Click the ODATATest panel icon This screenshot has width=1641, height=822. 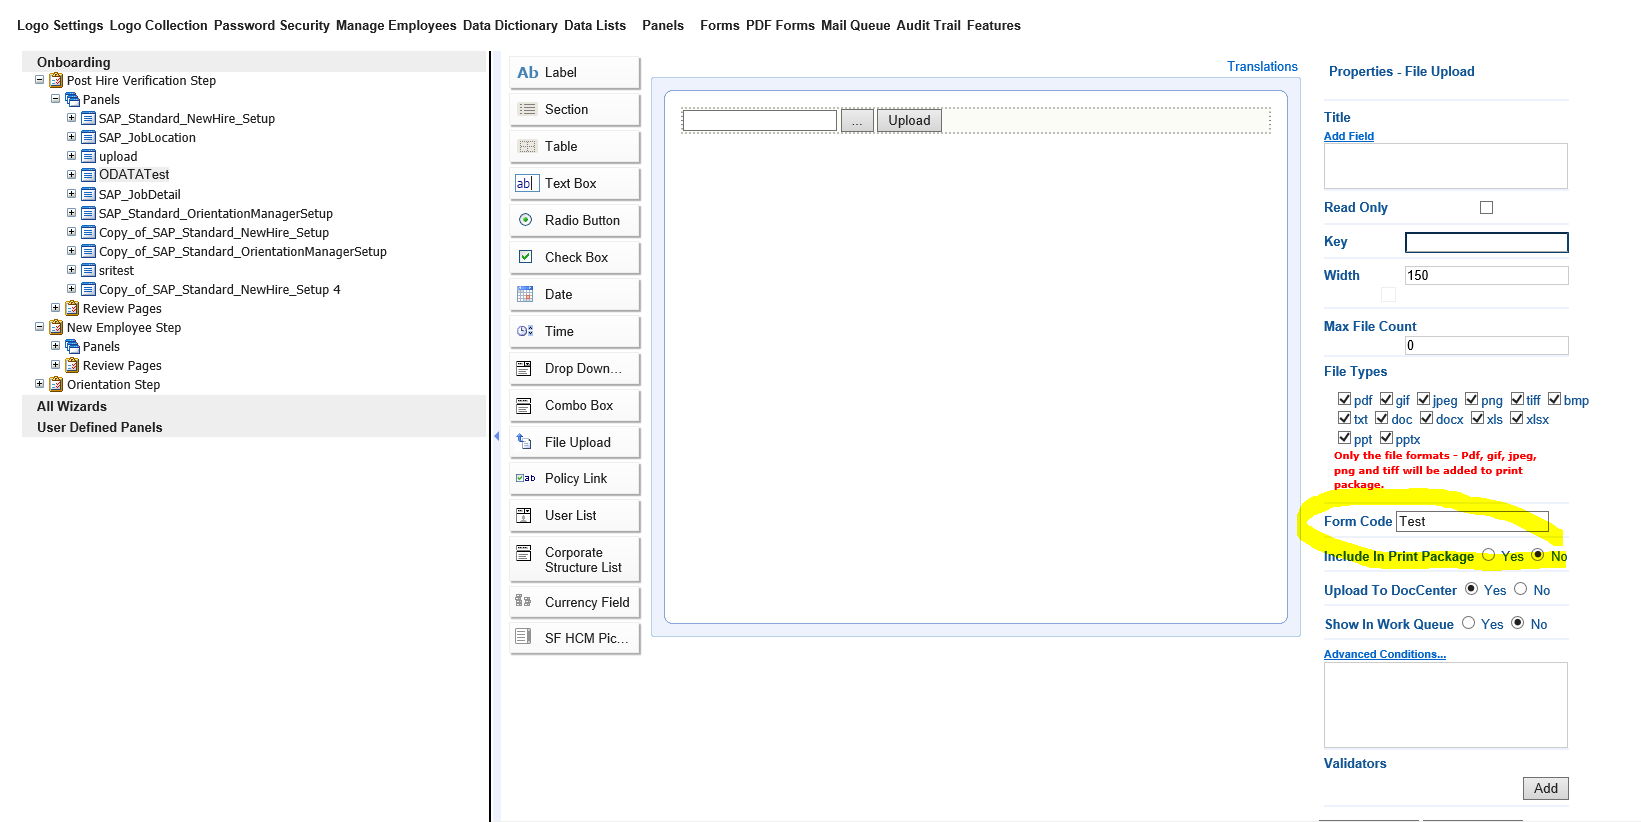click(x=88, y=175)
